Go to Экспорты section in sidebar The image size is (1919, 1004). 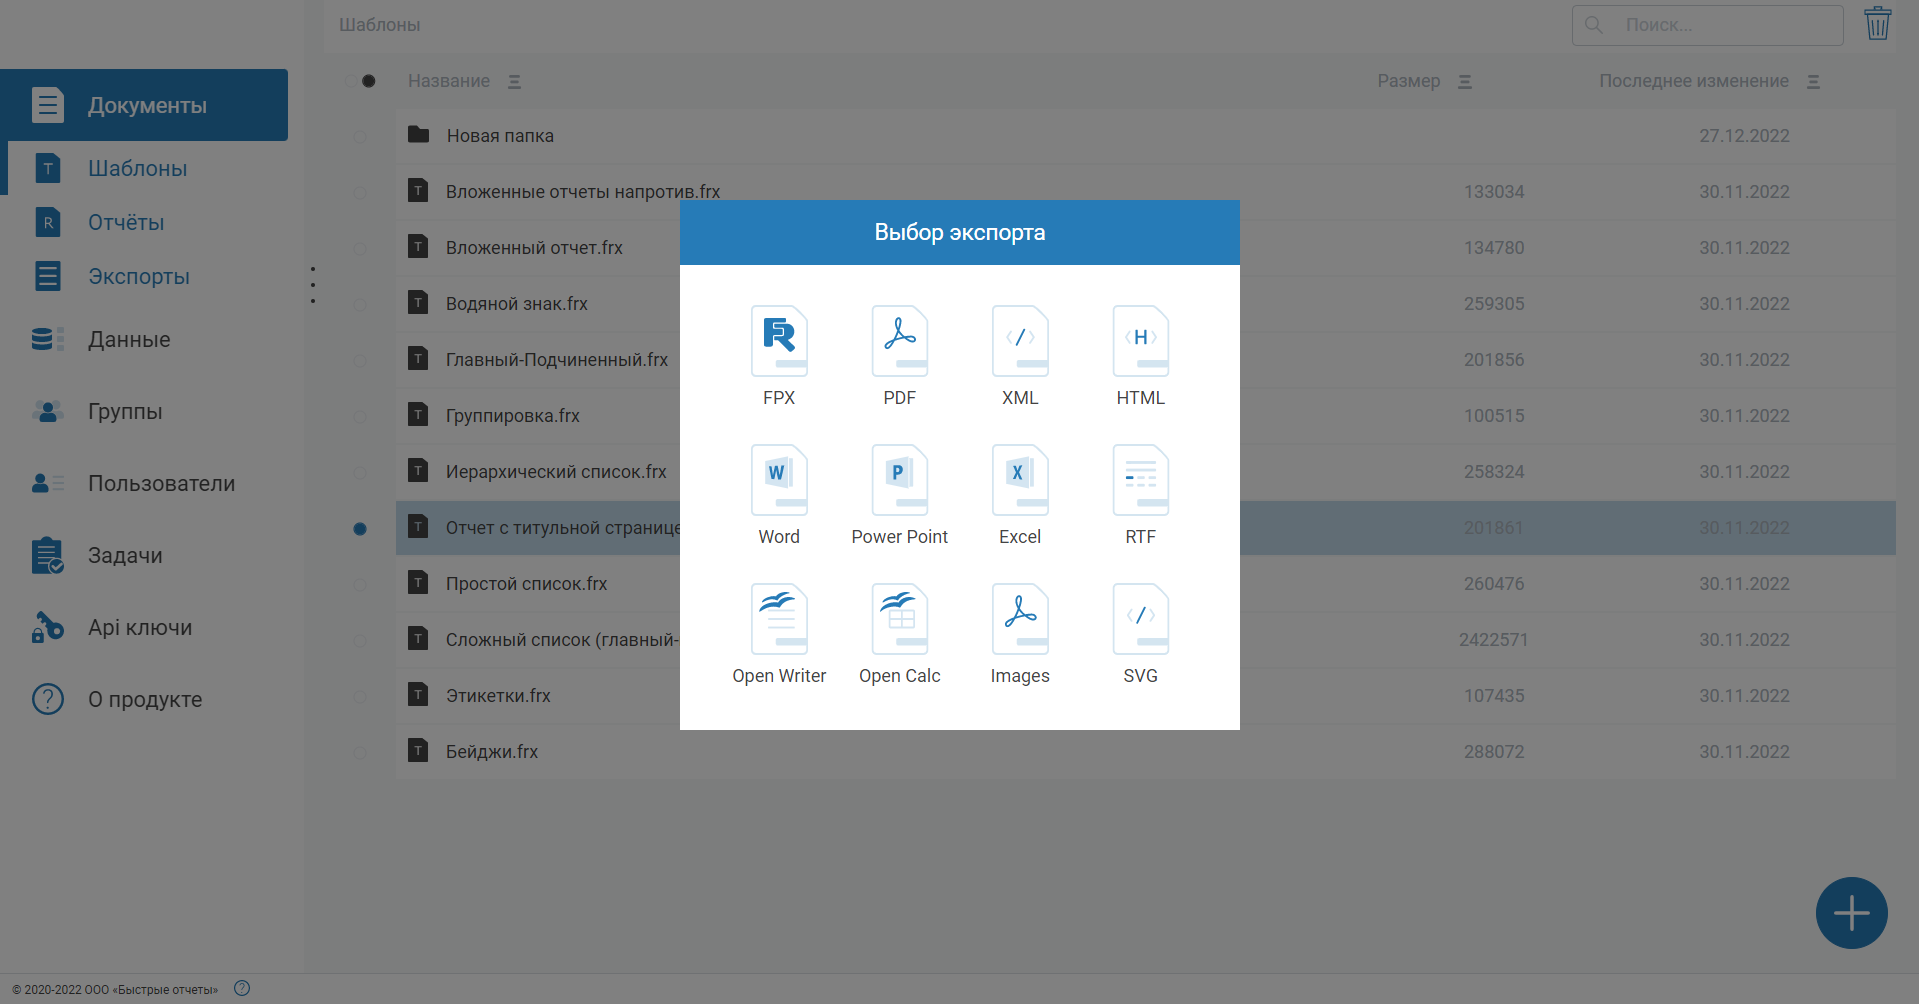(138, 276)
